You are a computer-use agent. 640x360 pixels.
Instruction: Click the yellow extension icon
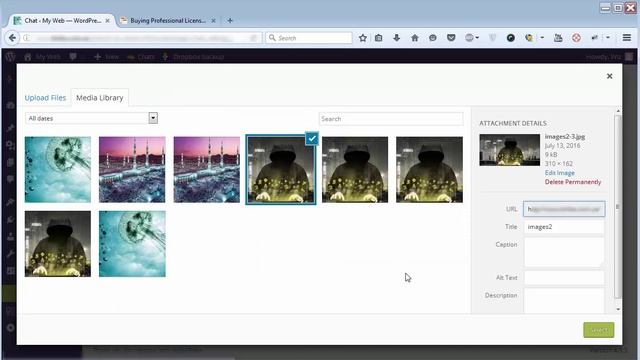pyautogui.click(x=529, y=38)
